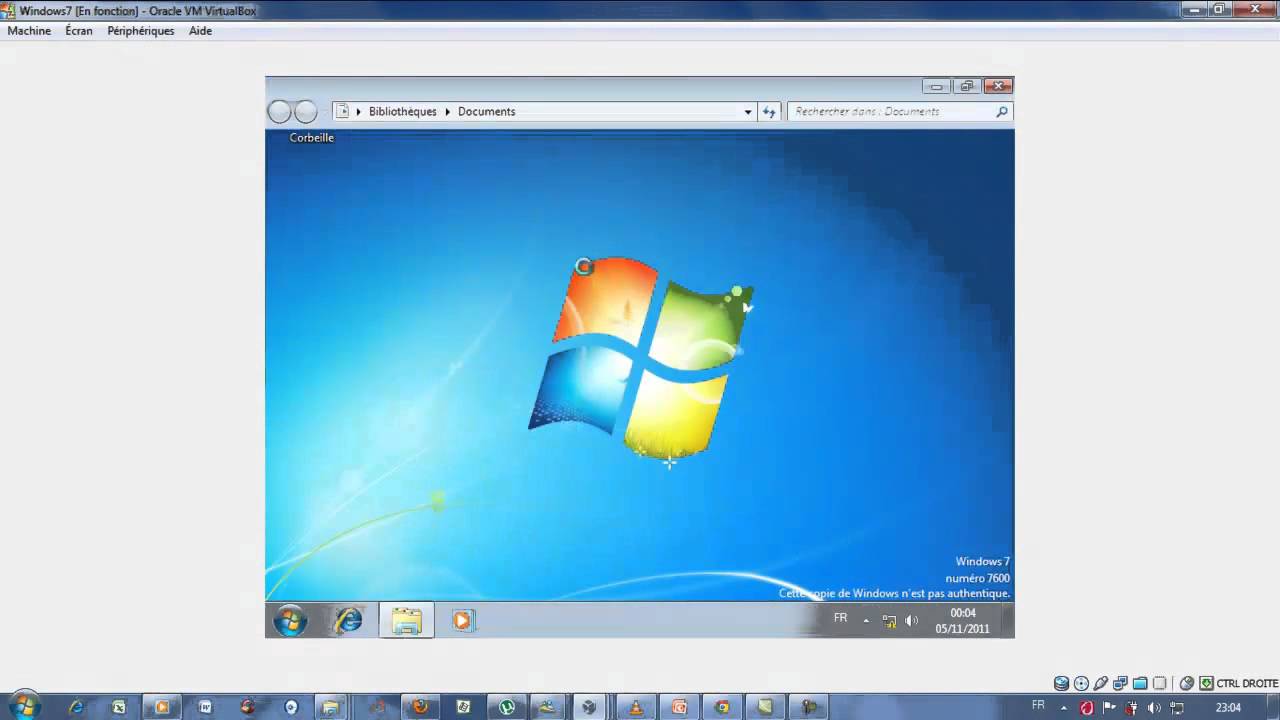1280x720 pixels.
Task: Click the VirtualBox network adapter indicator
Action: point(1121,684)
